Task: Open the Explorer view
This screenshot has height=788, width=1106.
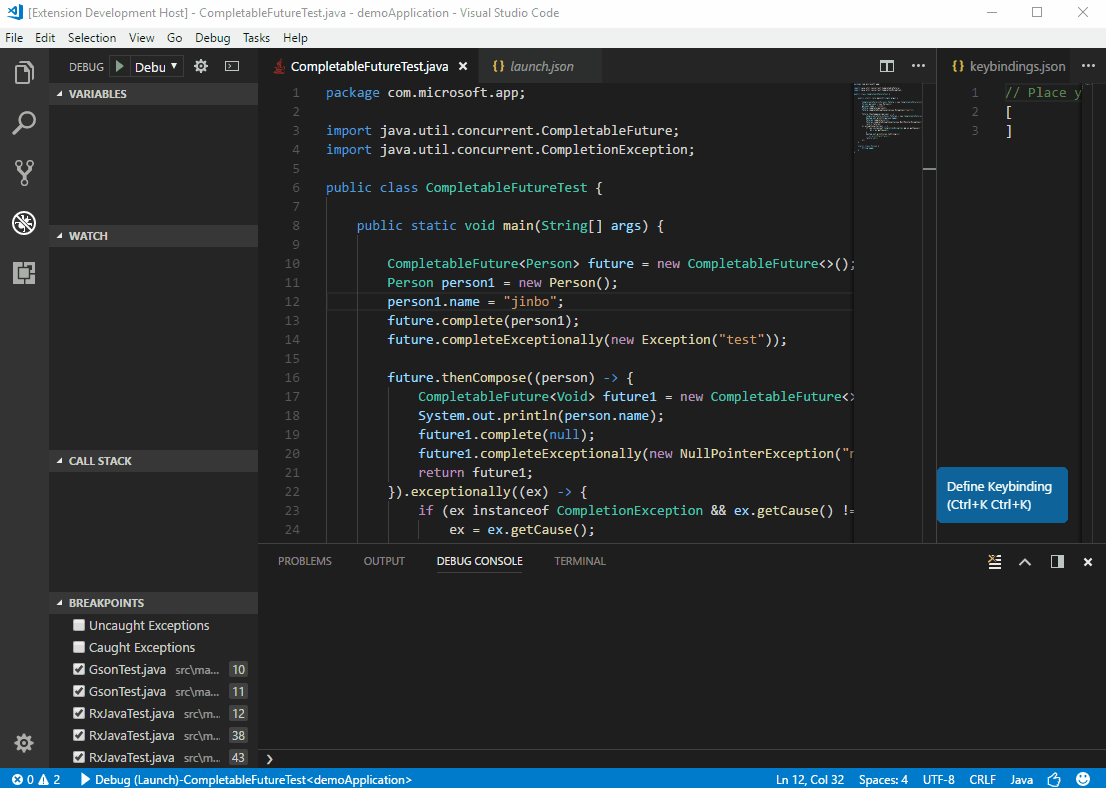Action: click(22, 72)
